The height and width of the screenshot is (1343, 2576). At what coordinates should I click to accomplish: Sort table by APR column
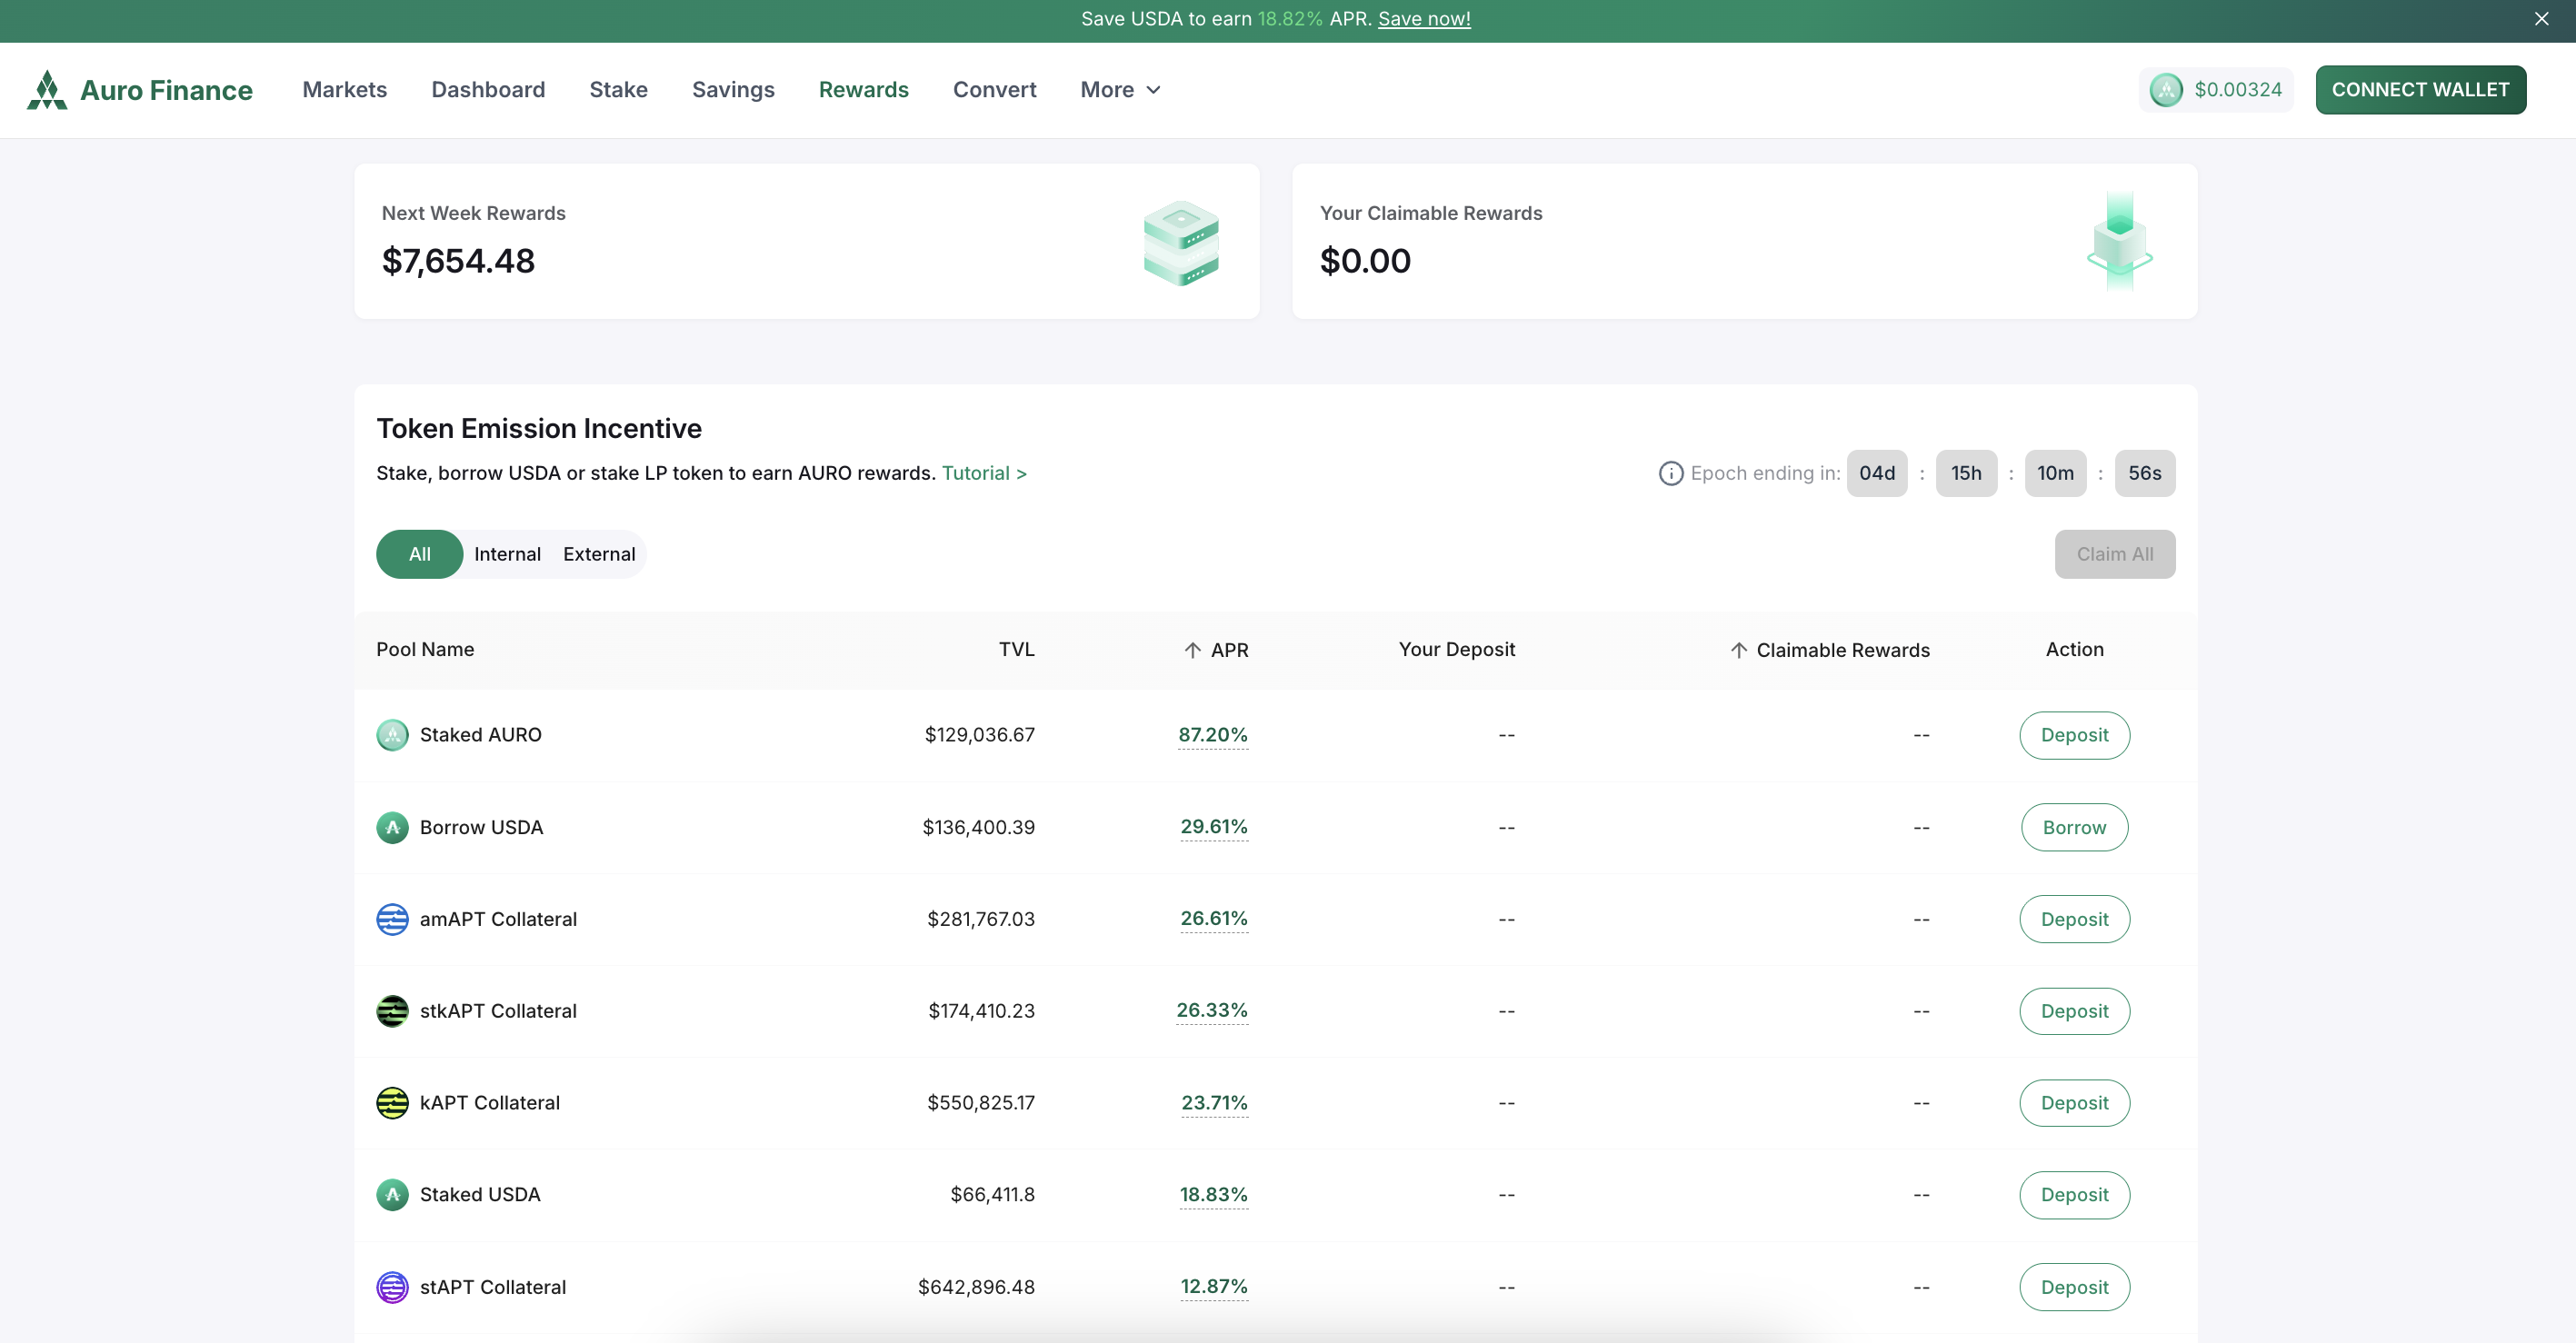pos(1216,650)
